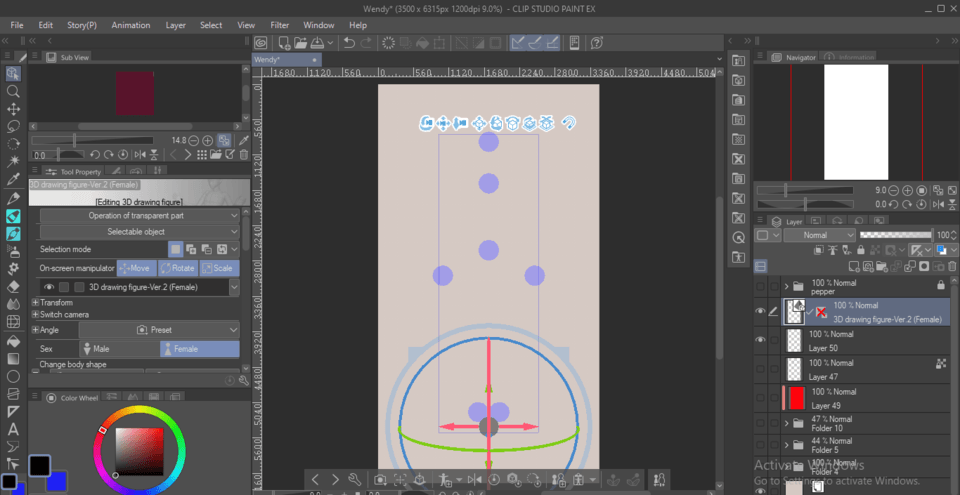The width and height of the screenshot is (960, 495).
Task: Select the Fill bucket tool
Action: 13,341
